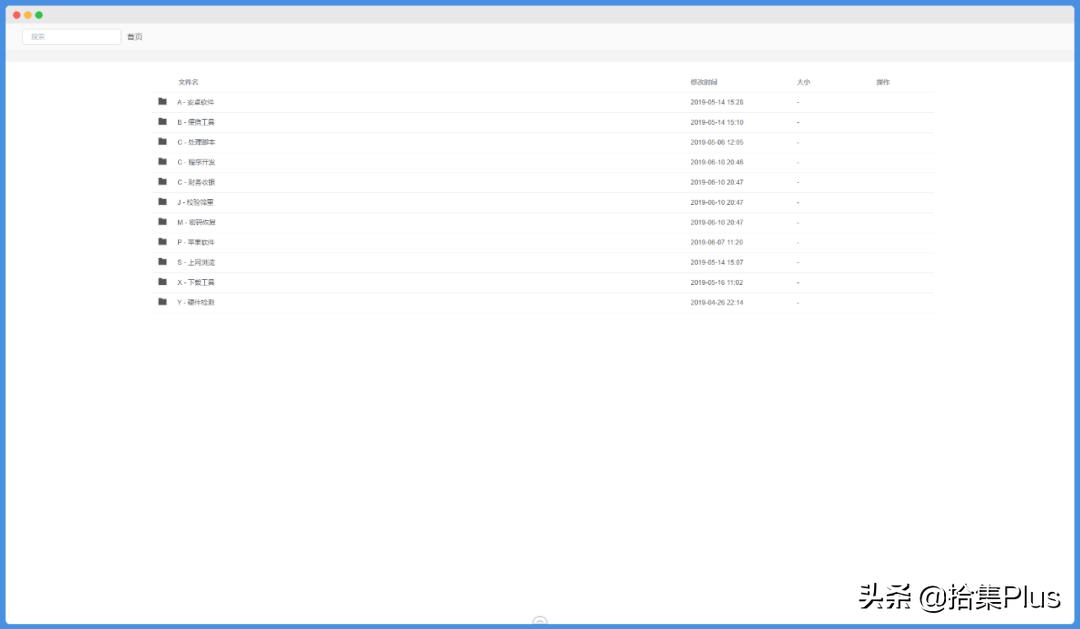Click the folder icon beside X - 下载工具
The width and height of the screenshot is (1080, 629).
[163, 282]
